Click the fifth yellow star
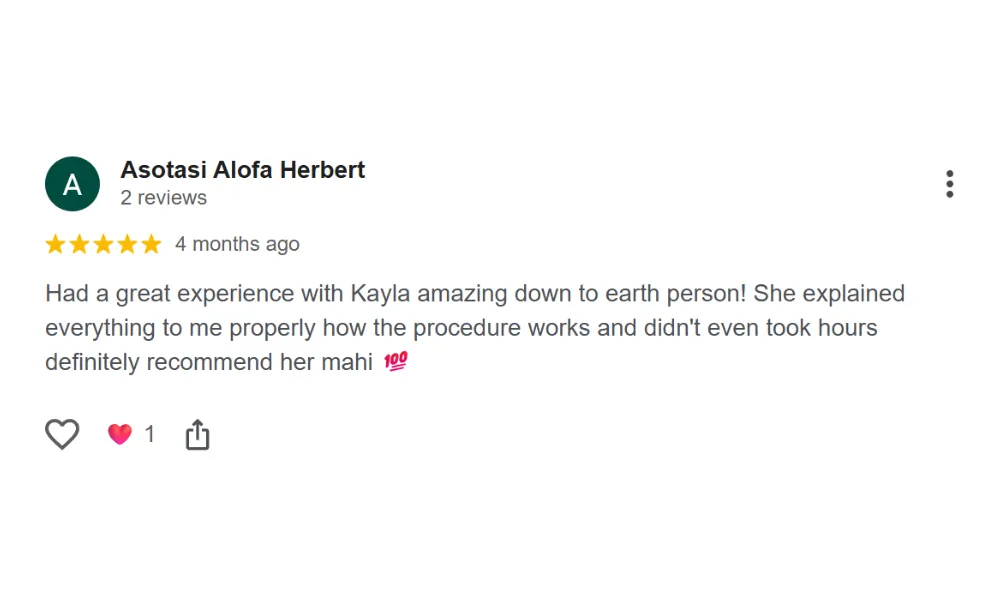 click(x=151, y=244)
